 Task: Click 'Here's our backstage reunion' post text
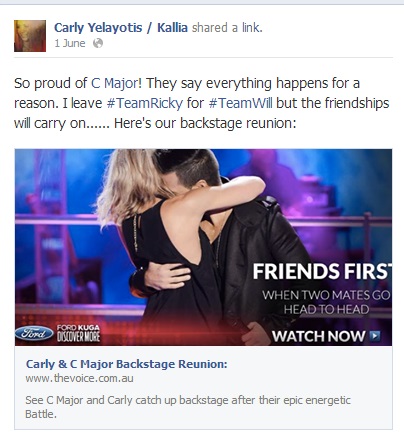click(x=205, y=123)
